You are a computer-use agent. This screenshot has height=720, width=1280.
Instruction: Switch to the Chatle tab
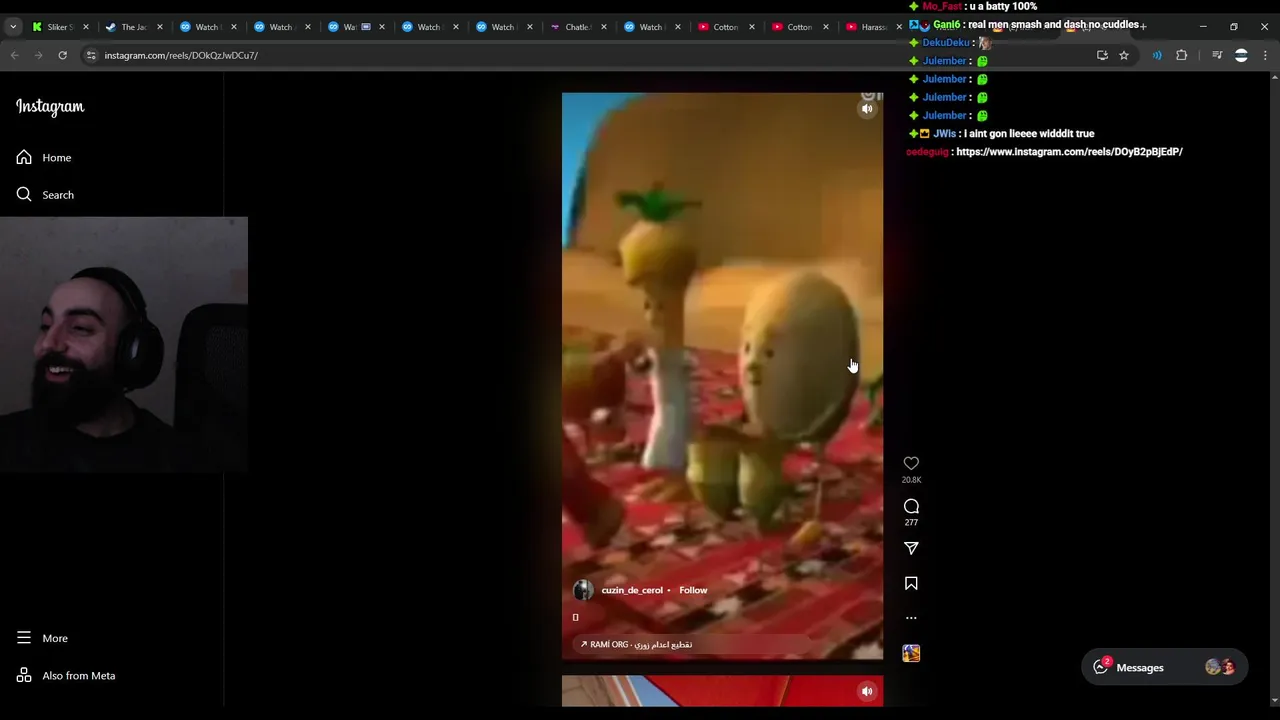(577, 27)
